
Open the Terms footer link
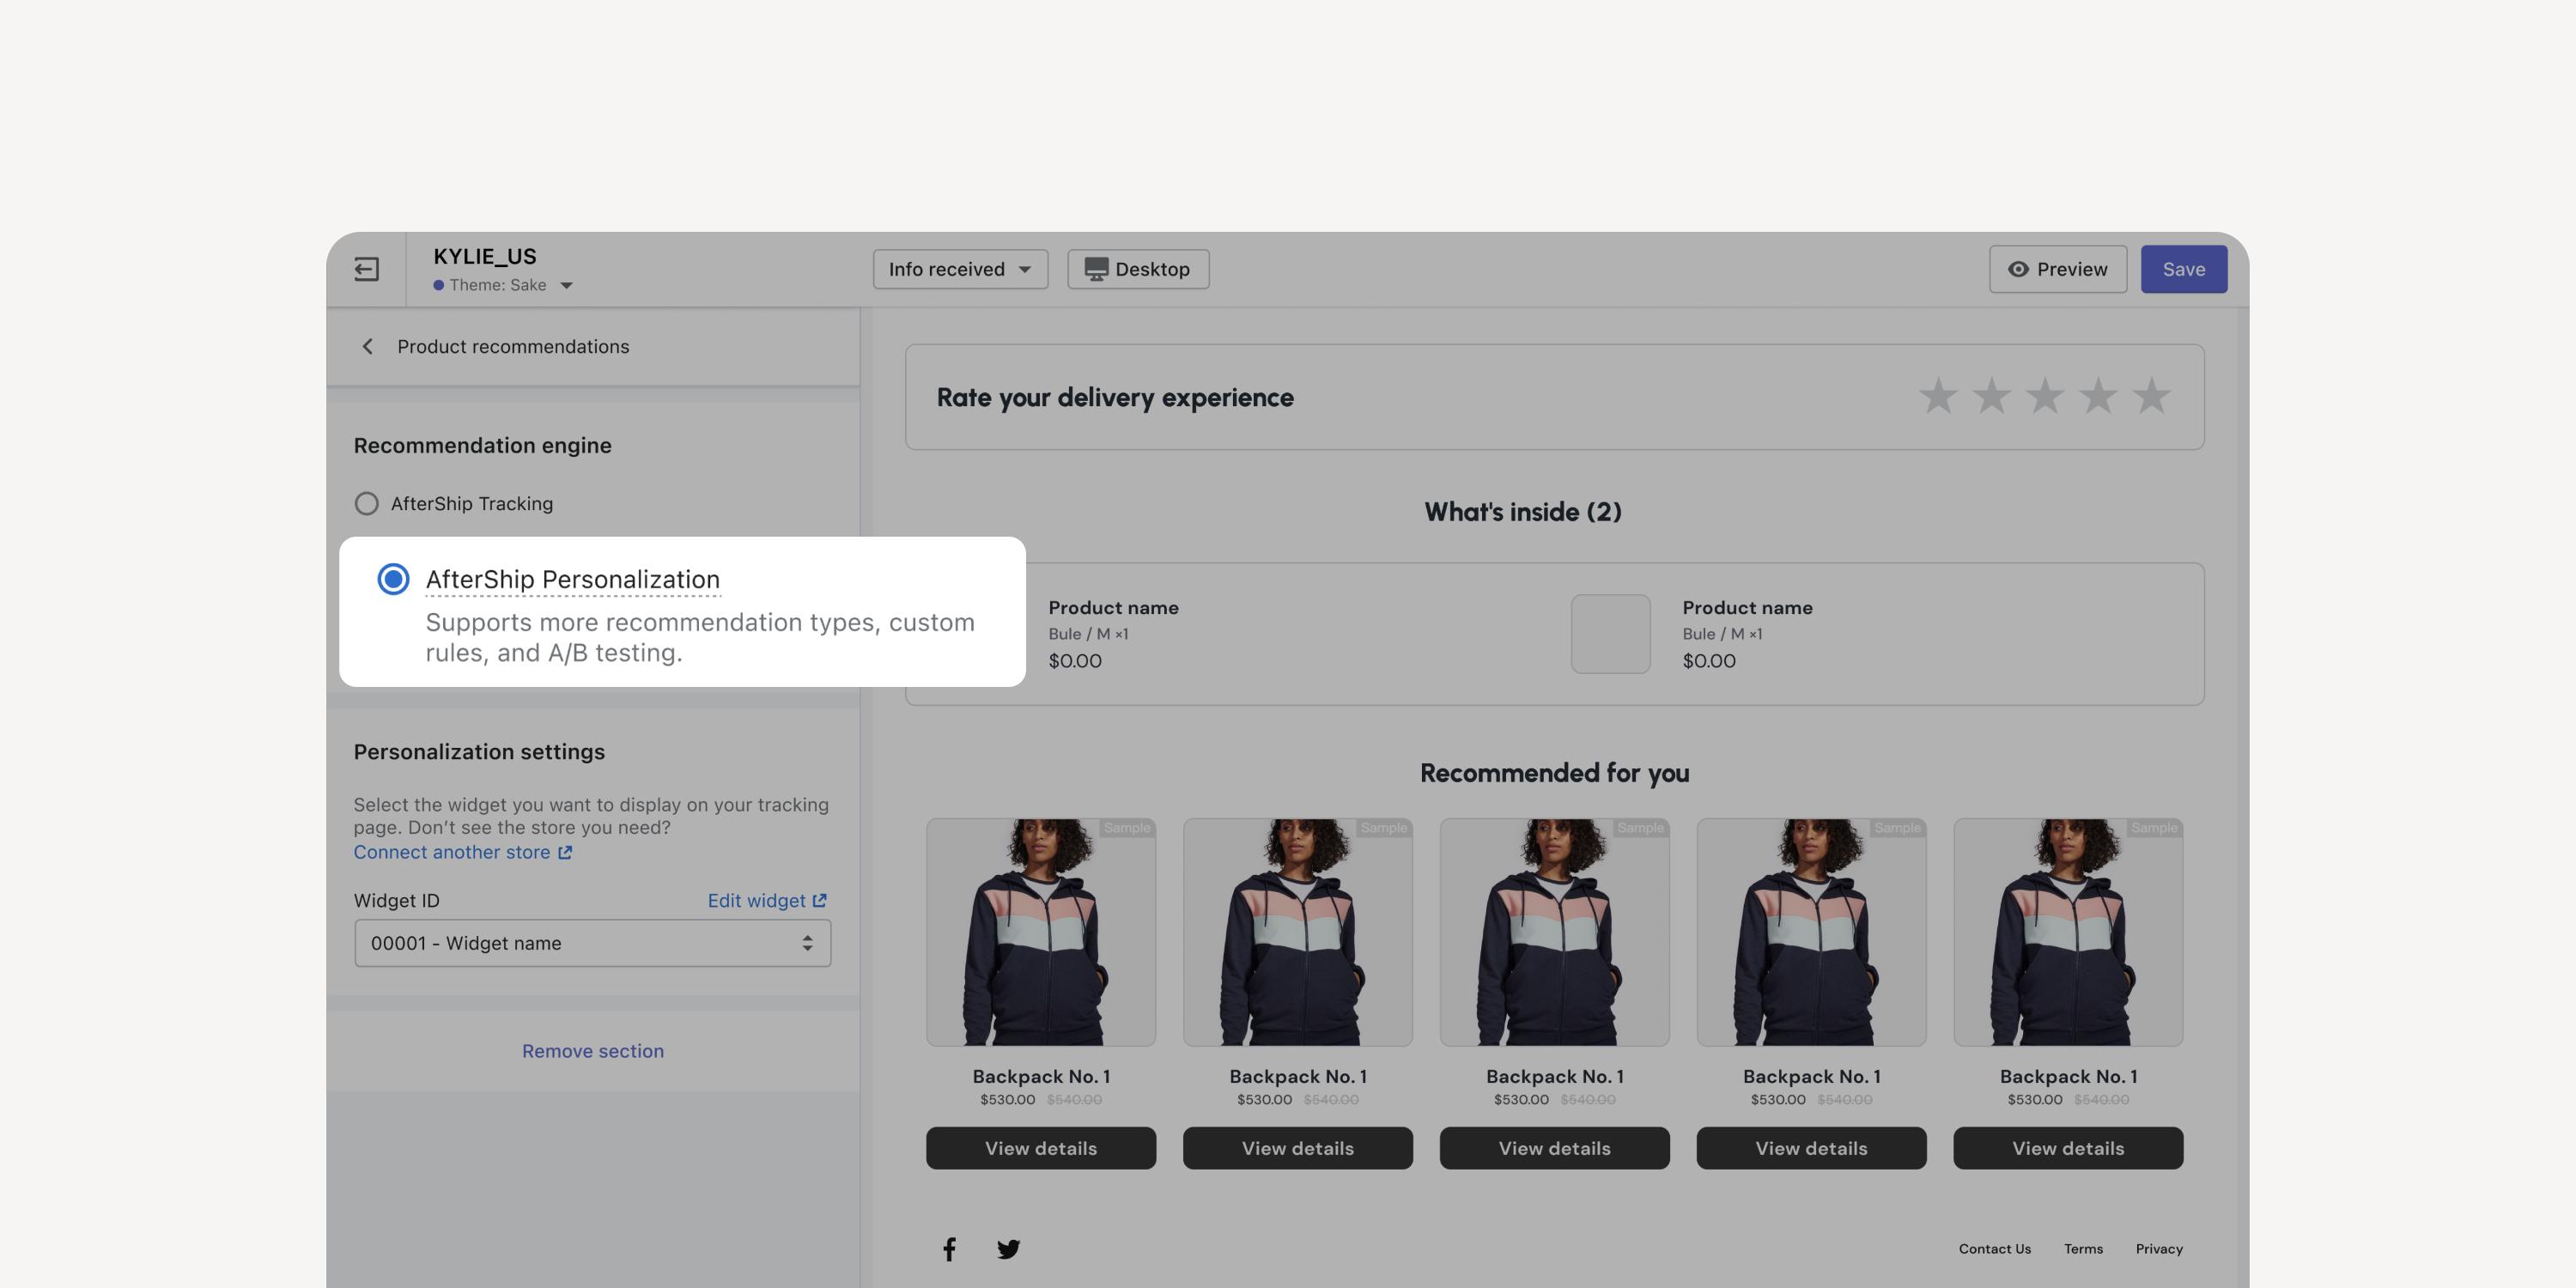coord(2083,1249)
